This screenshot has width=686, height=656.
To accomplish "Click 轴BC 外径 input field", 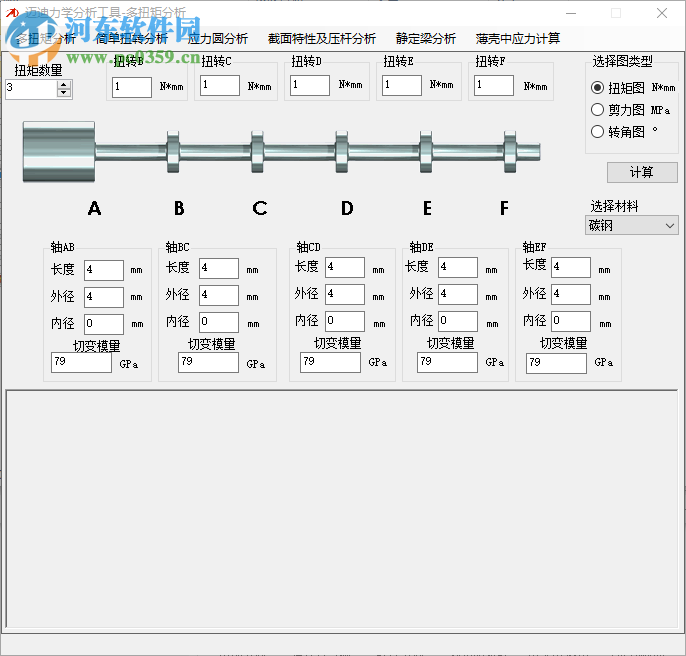I will click(x=219, y=295).
